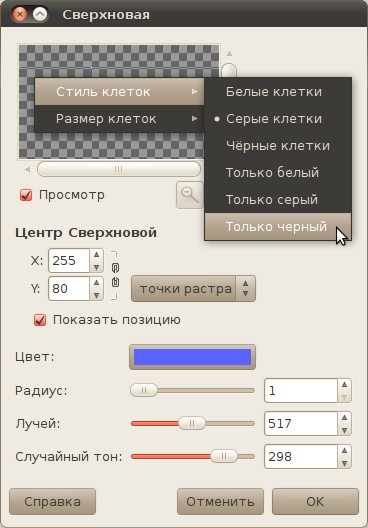
Task: Choose Белые клетки from submenu
Action: coord(278,92)
